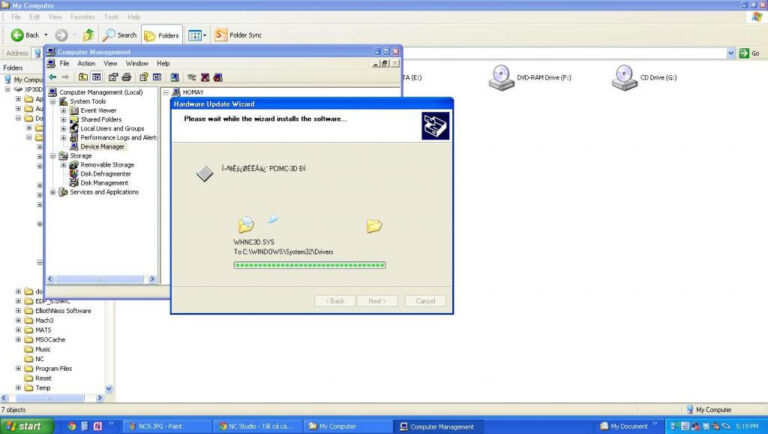Open the DVD-RAM Drive (F:) icon
768x434 pixels.
tap(500, 77)
